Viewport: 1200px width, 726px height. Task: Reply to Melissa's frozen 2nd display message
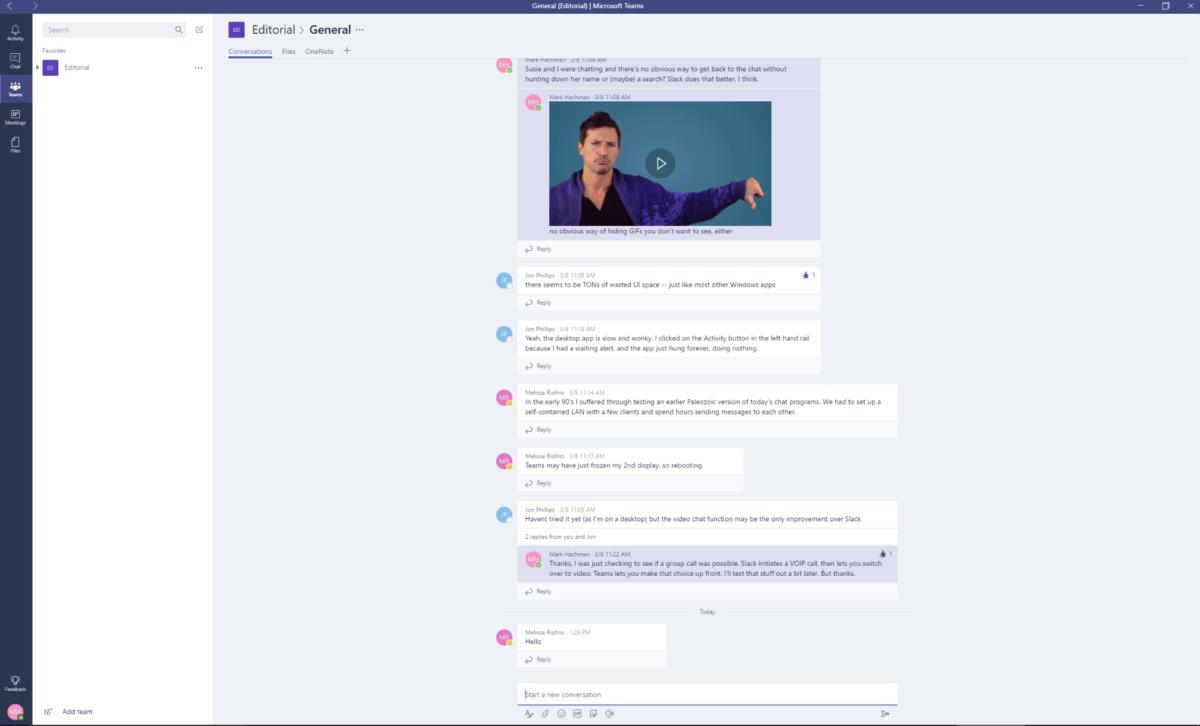(x=538, y=483)
